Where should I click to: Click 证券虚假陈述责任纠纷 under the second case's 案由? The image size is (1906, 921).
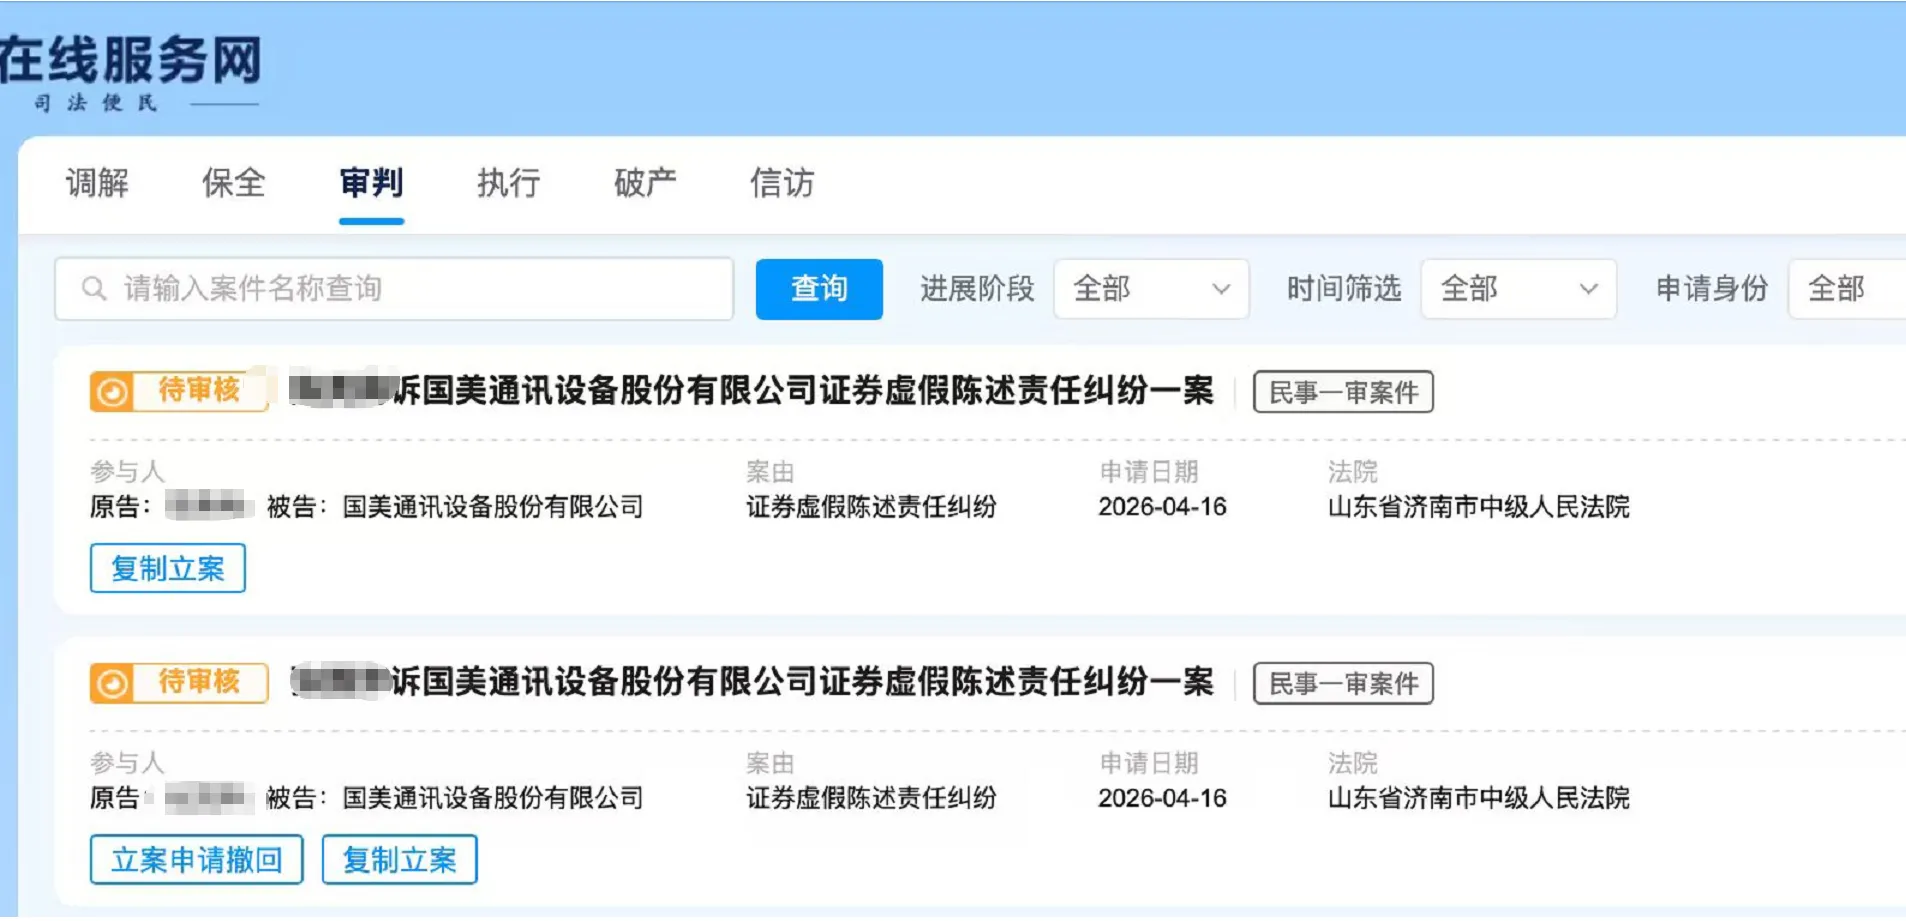[x=871, y=799]
